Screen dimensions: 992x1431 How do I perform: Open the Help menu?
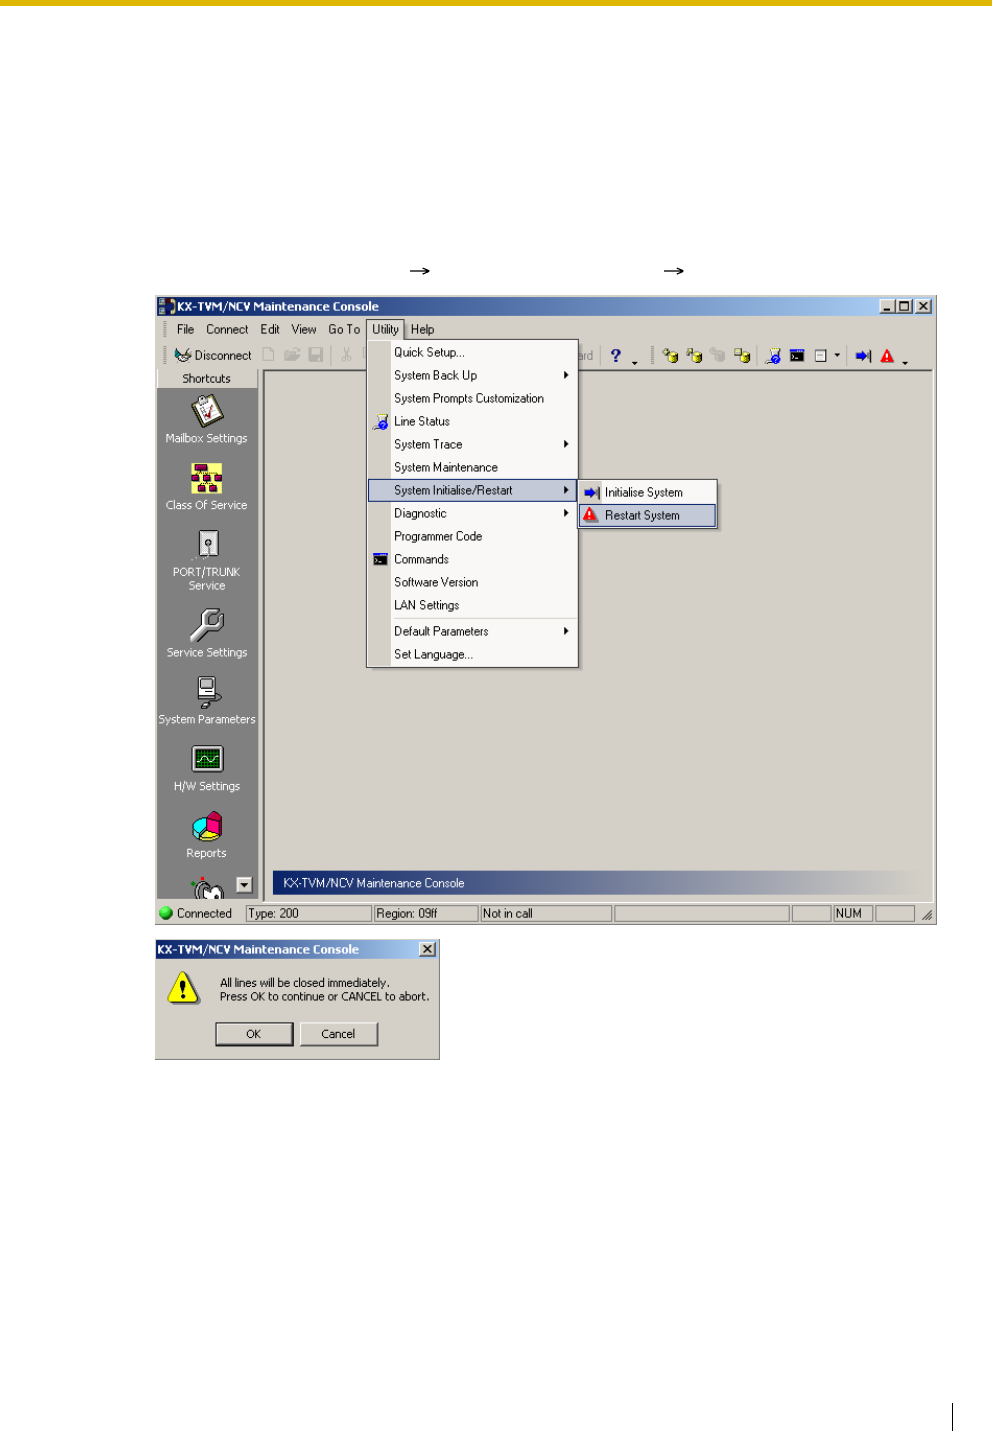click(x=423, y=329)
